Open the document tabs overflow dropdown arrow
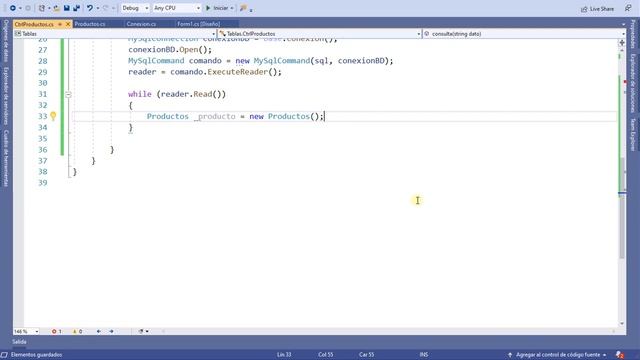 tap(623, 24)
